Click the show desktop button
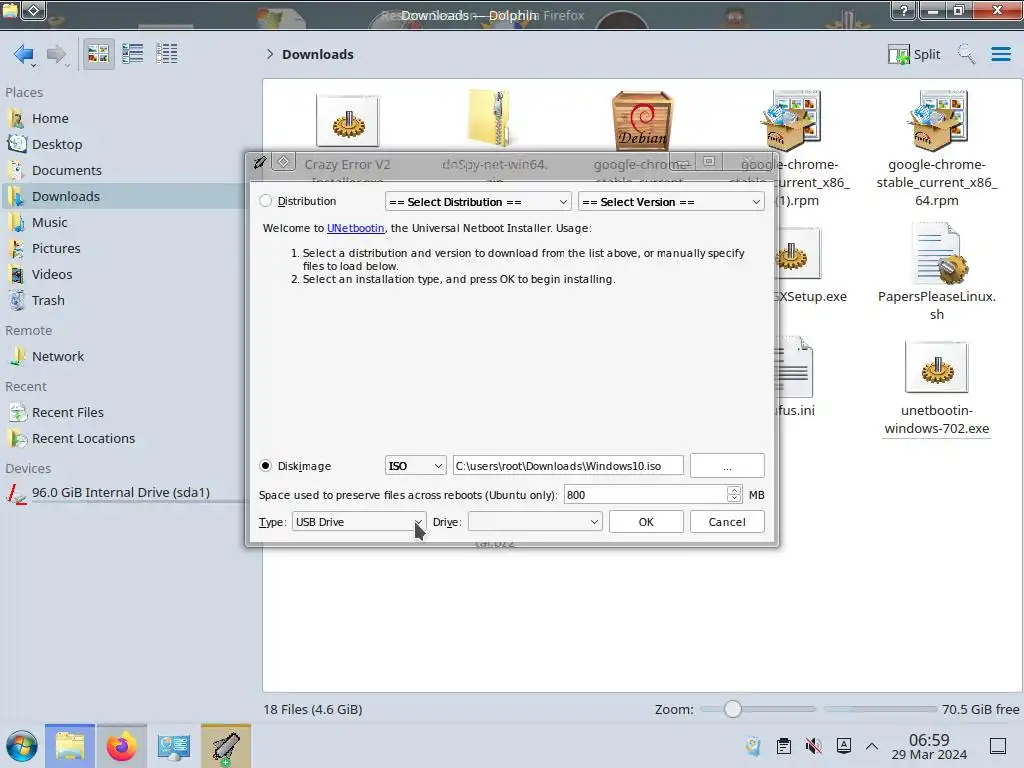The image size is (1024, 768). tap(998, 746)
